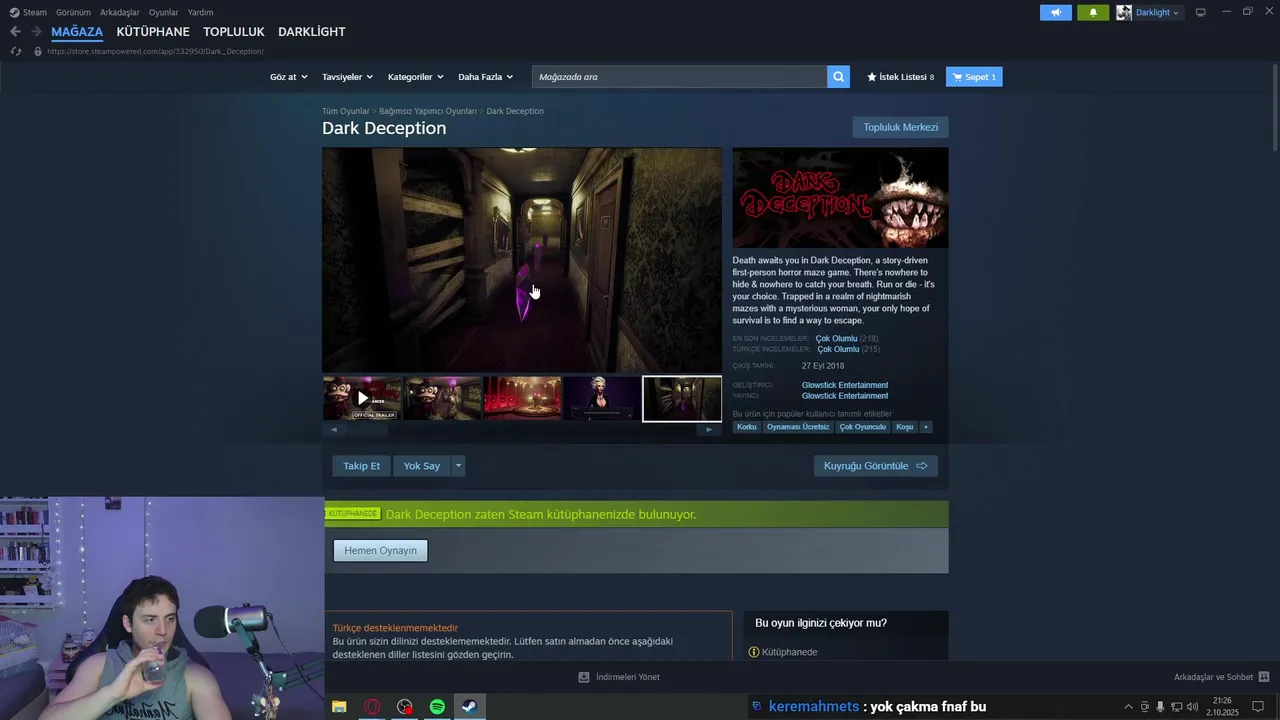Viewport: 1280px width, 720px height.
Task: Click the Topluluk Merkezi button
Action: 900,127
